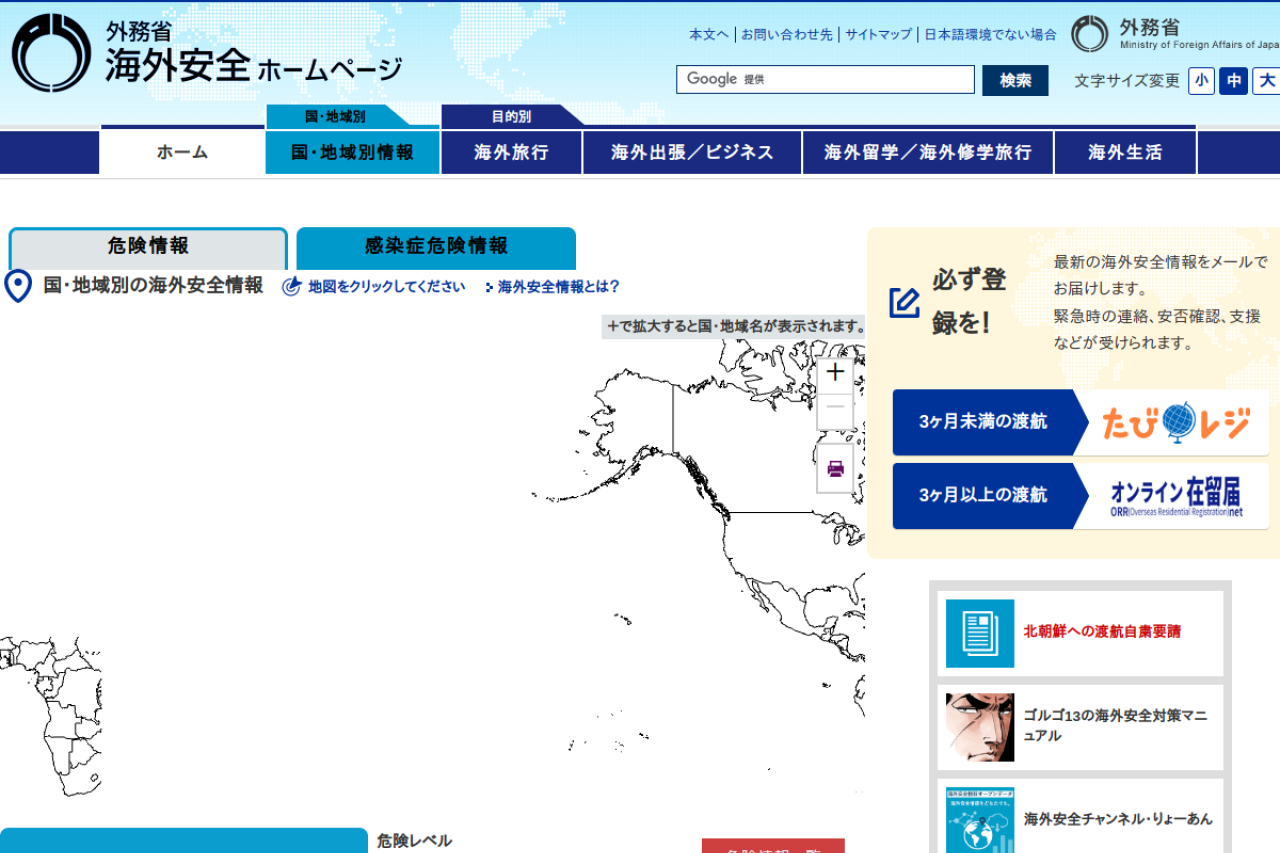1280x853 pixels.
Task: Open 海外留学／海外修学旅行 navigation item
Action: [928, 152]
